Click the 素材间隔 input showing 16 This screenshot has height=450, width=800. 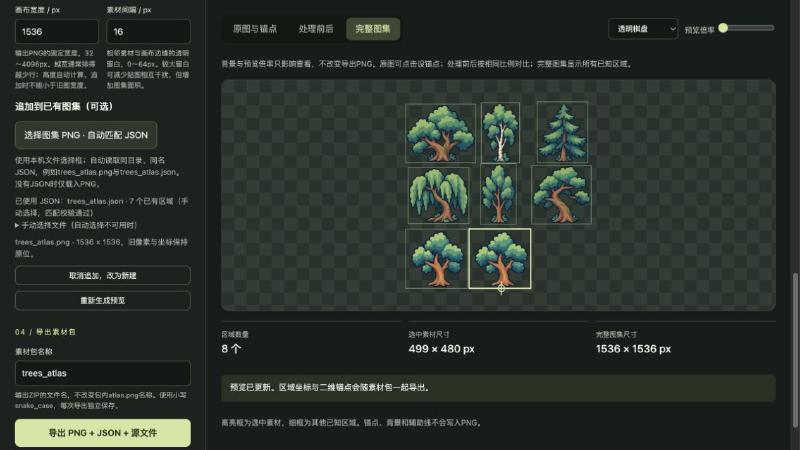148,32
